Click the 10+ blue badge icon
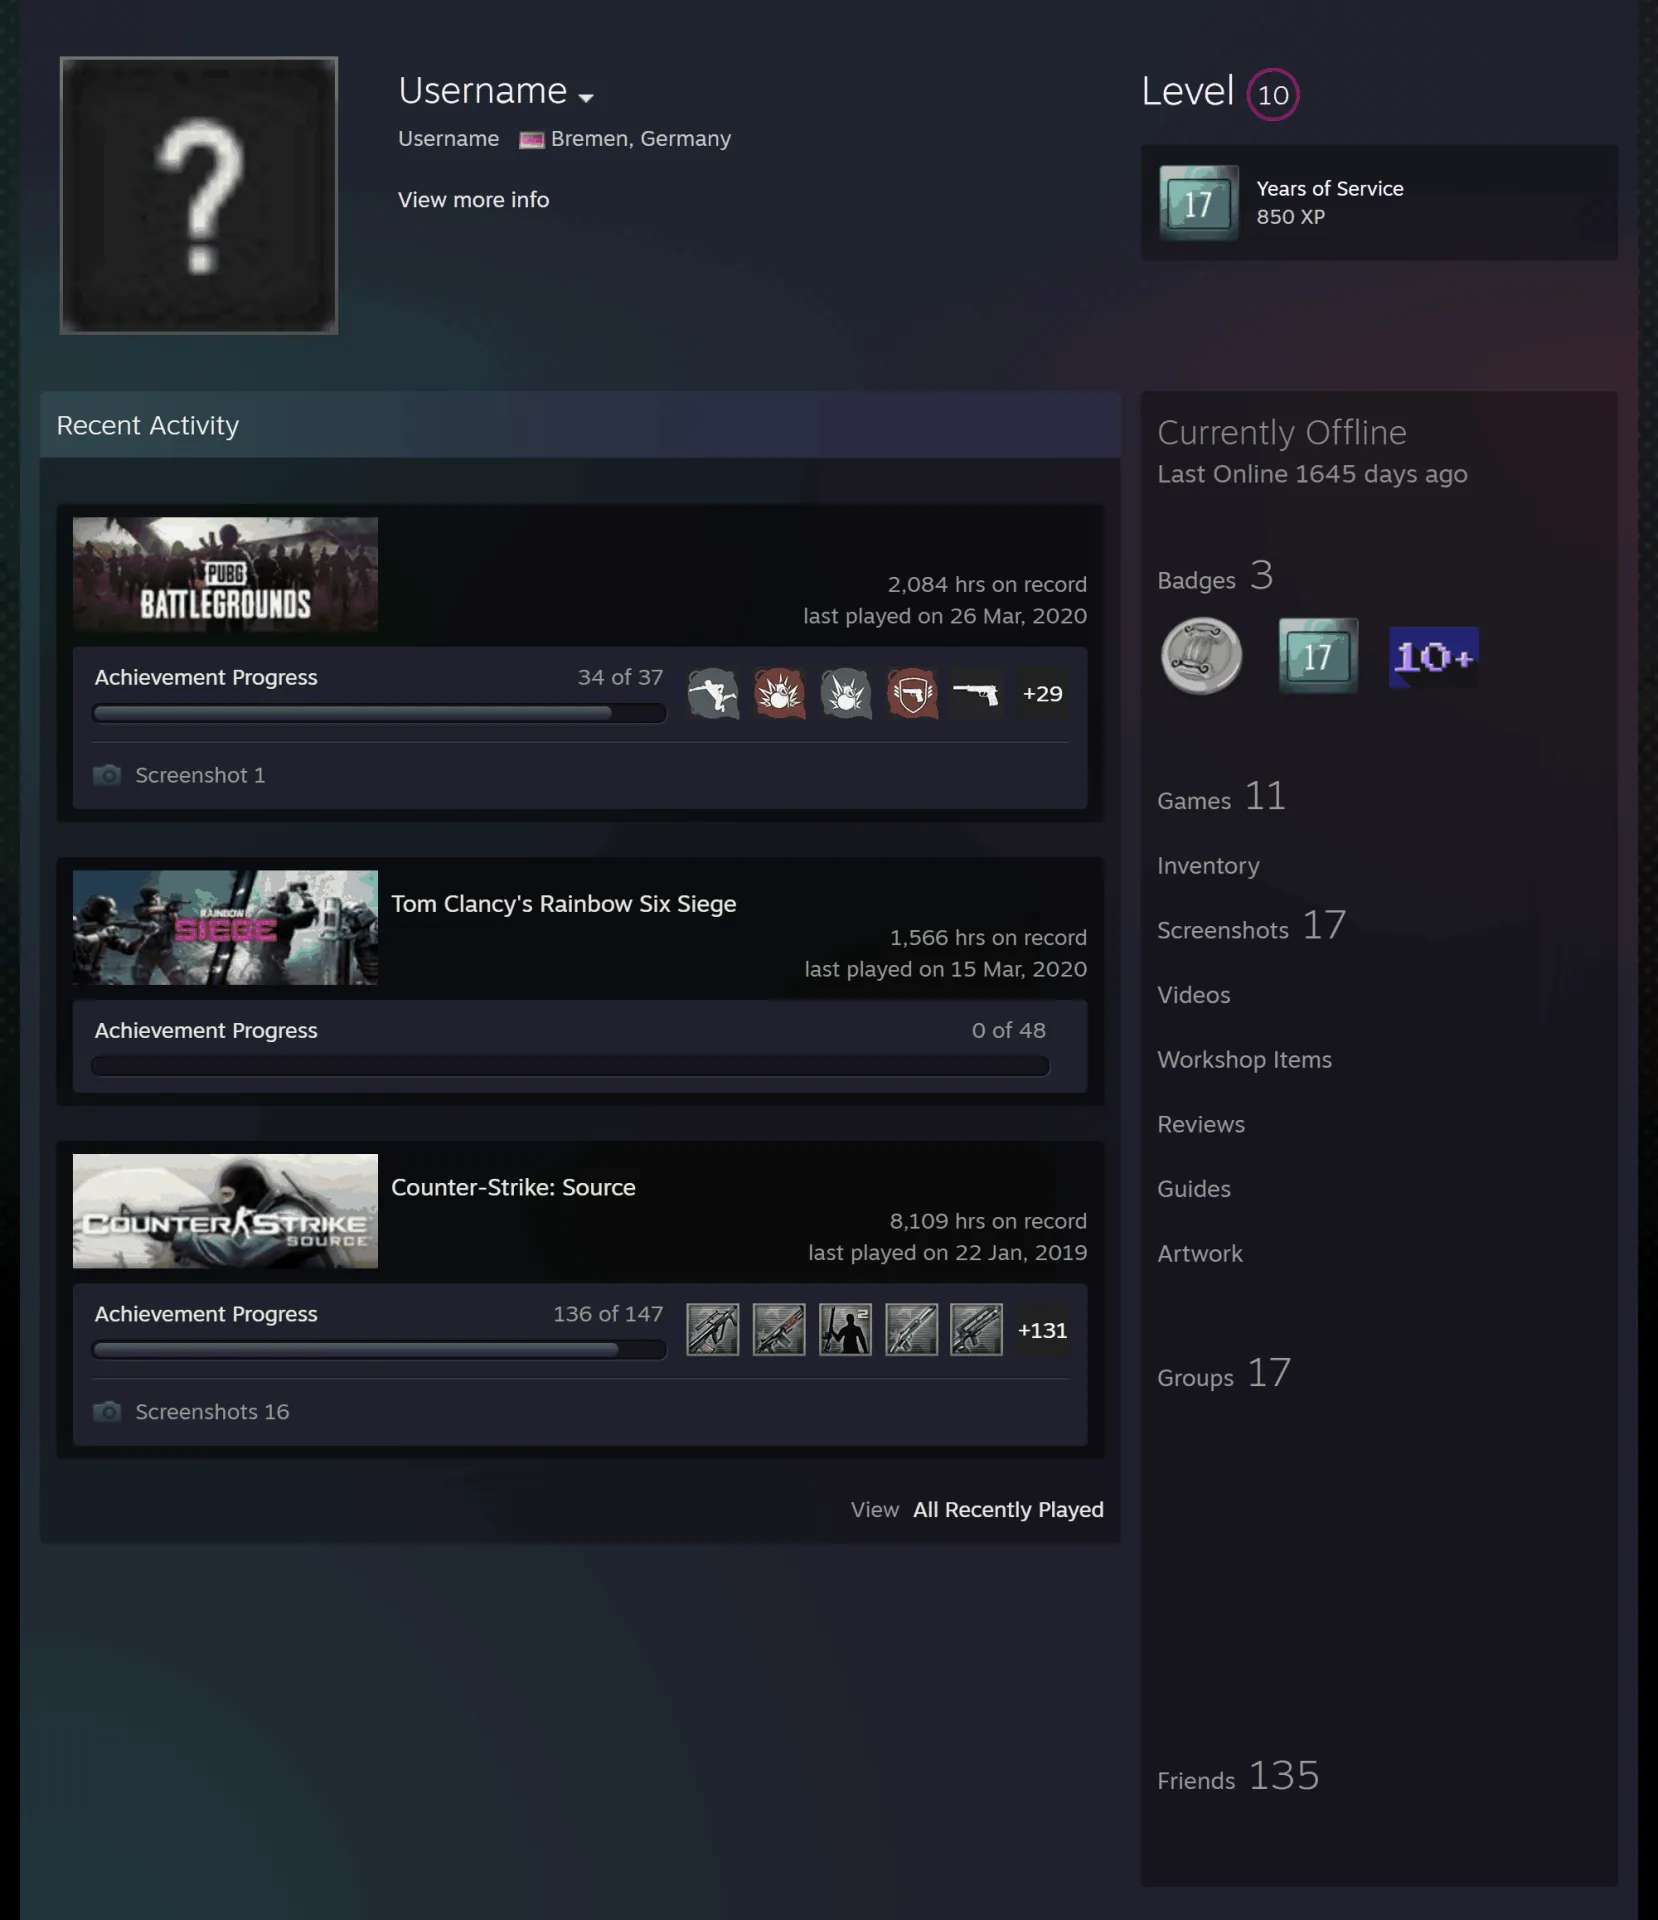Viewport: 1658px width, 1920px height. click(1434, 657)
